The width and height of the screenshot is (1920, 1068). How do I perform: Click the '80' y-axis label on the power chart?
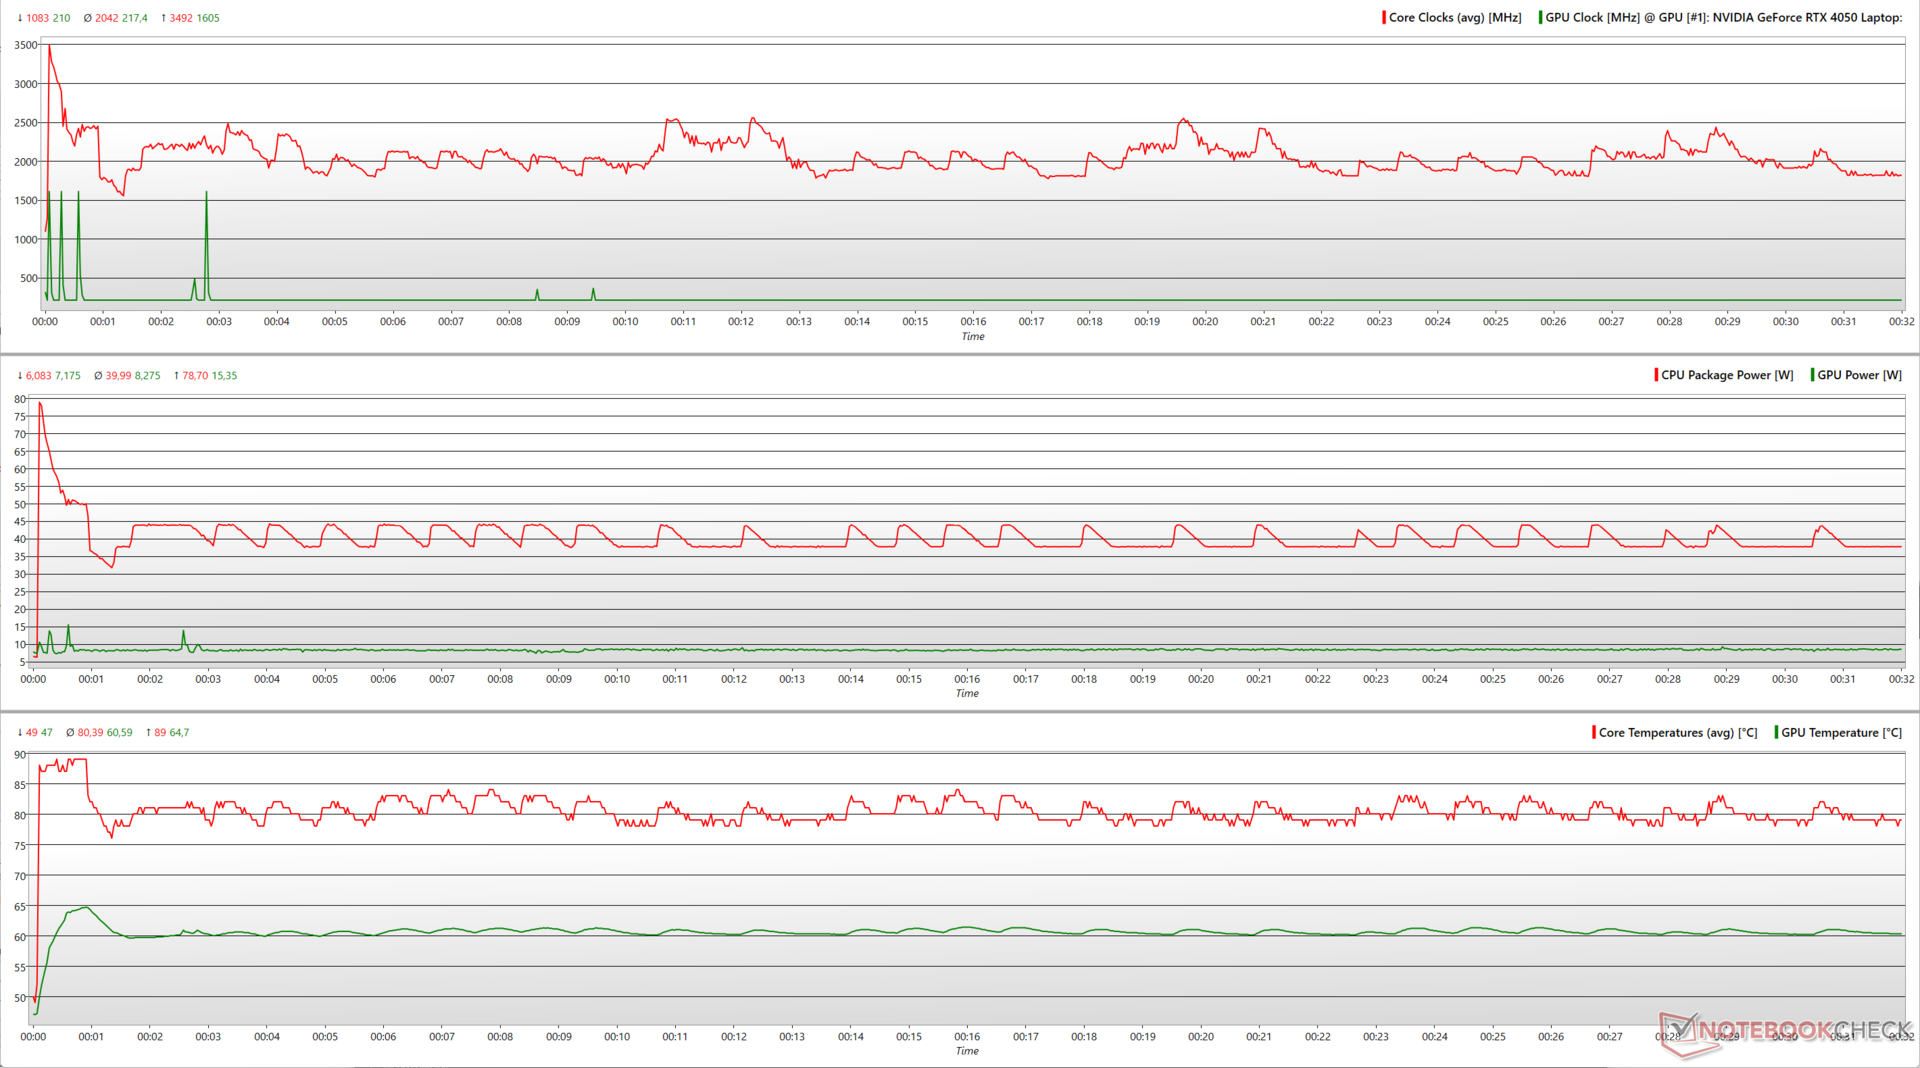(x=20, y=399)
